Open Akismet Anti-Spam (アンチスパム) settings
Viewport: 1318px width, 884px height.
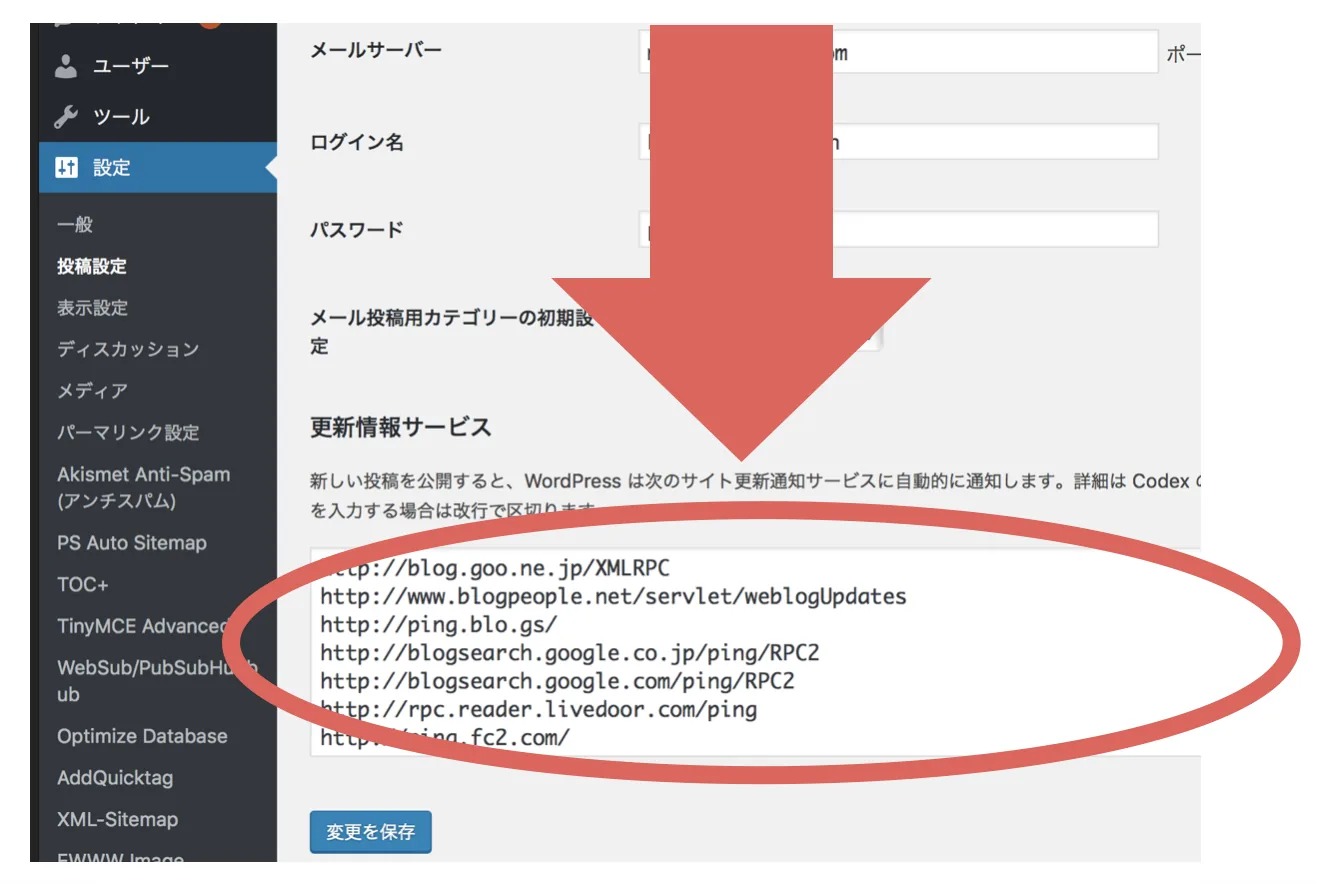[x=143, y=487]
